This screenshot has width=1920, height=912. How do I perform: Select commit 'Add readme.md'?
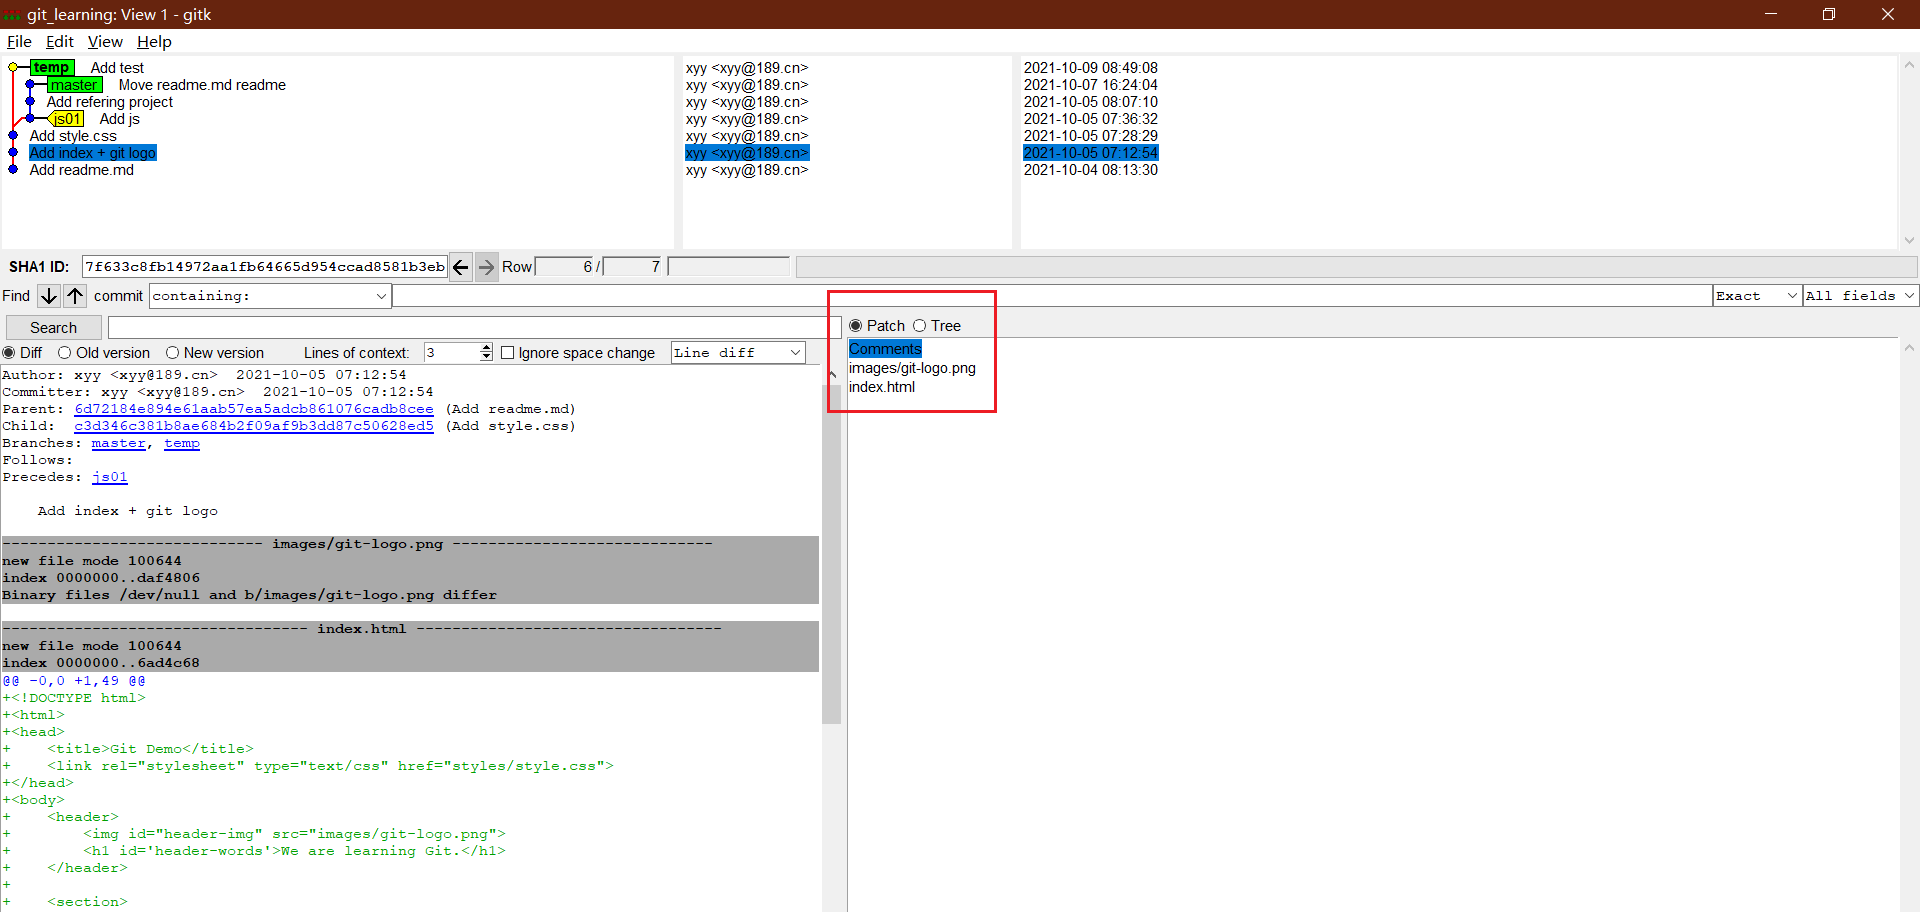[x=82, y=170]
